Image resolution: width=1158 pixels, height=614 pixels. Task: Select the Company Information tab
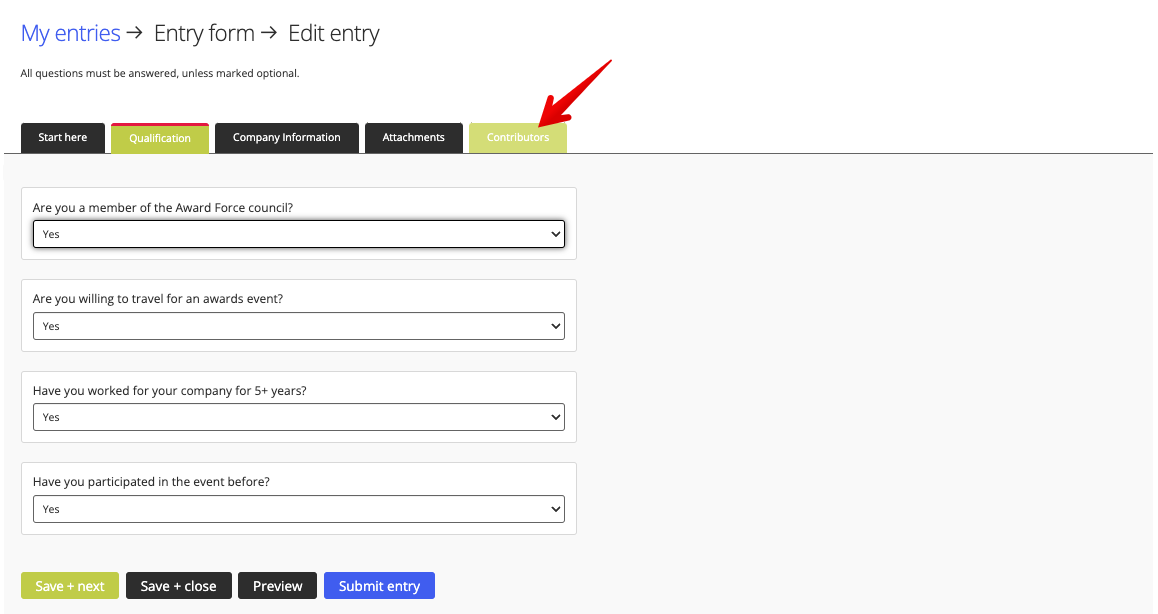point(286,137)
